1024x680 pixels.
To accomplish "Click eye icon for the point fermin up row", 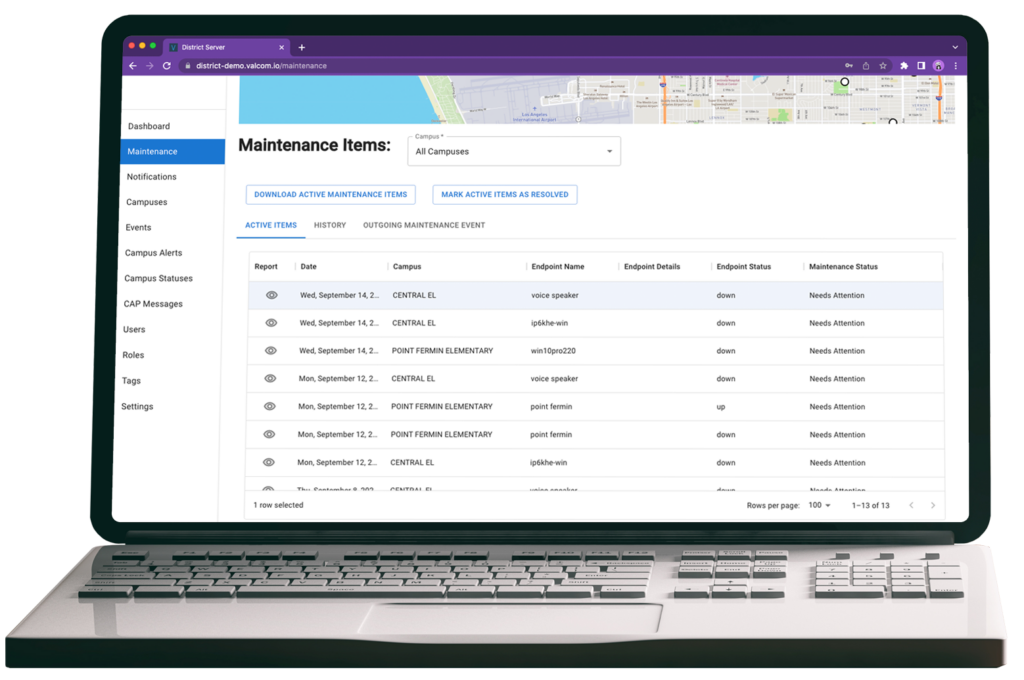I will [x=270, y=407].
